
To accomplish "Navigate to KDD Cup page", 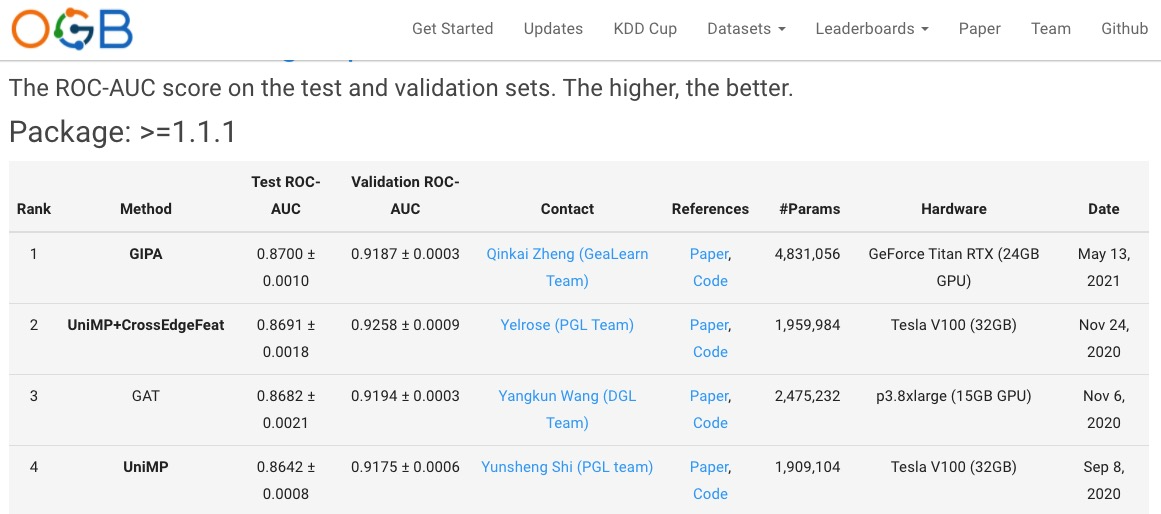I will click(x=645, y=29).
